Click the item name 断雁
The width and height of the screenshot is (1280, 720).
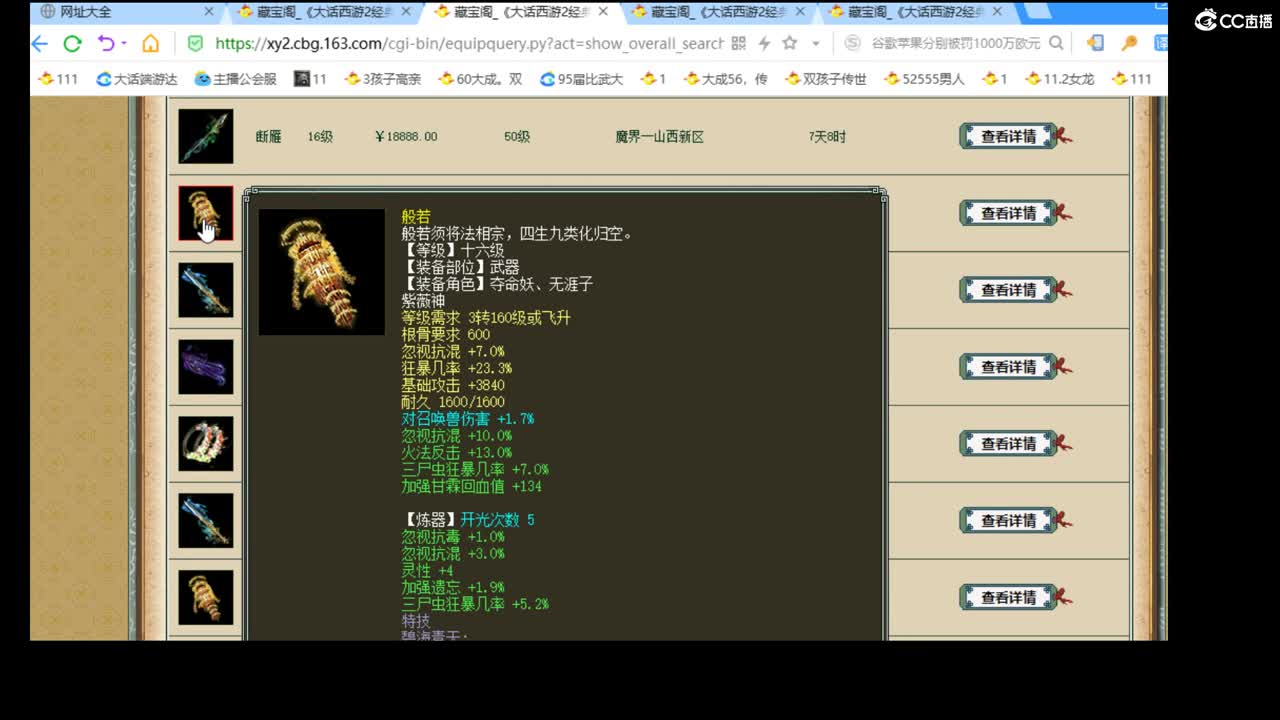tap(268, 137)
